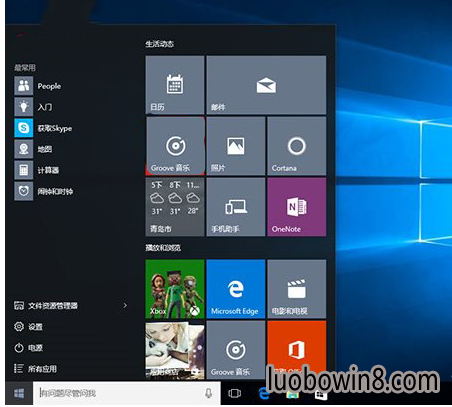This screenshot has width=452, height=407.
Task: Open the 地图 maps app
Action: click(x=33, y=149)
